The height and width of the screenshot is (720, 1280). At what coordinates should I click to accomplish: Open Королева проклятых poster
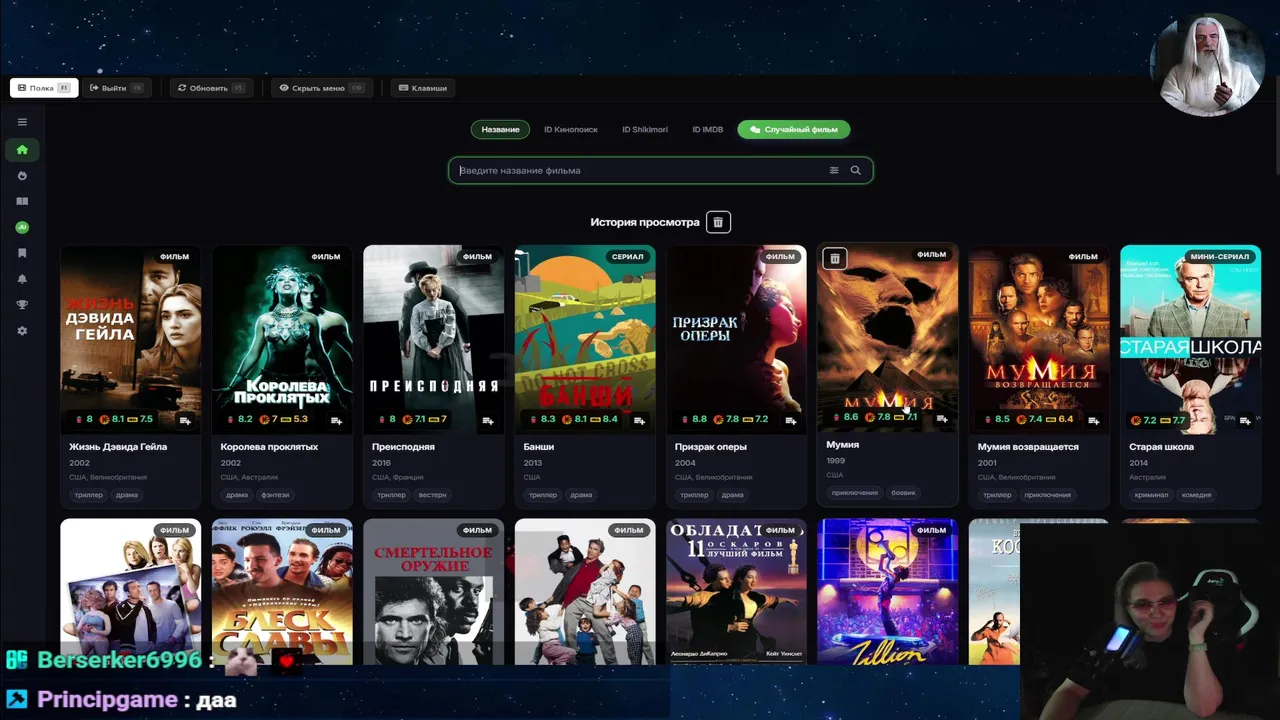[282, 339]
